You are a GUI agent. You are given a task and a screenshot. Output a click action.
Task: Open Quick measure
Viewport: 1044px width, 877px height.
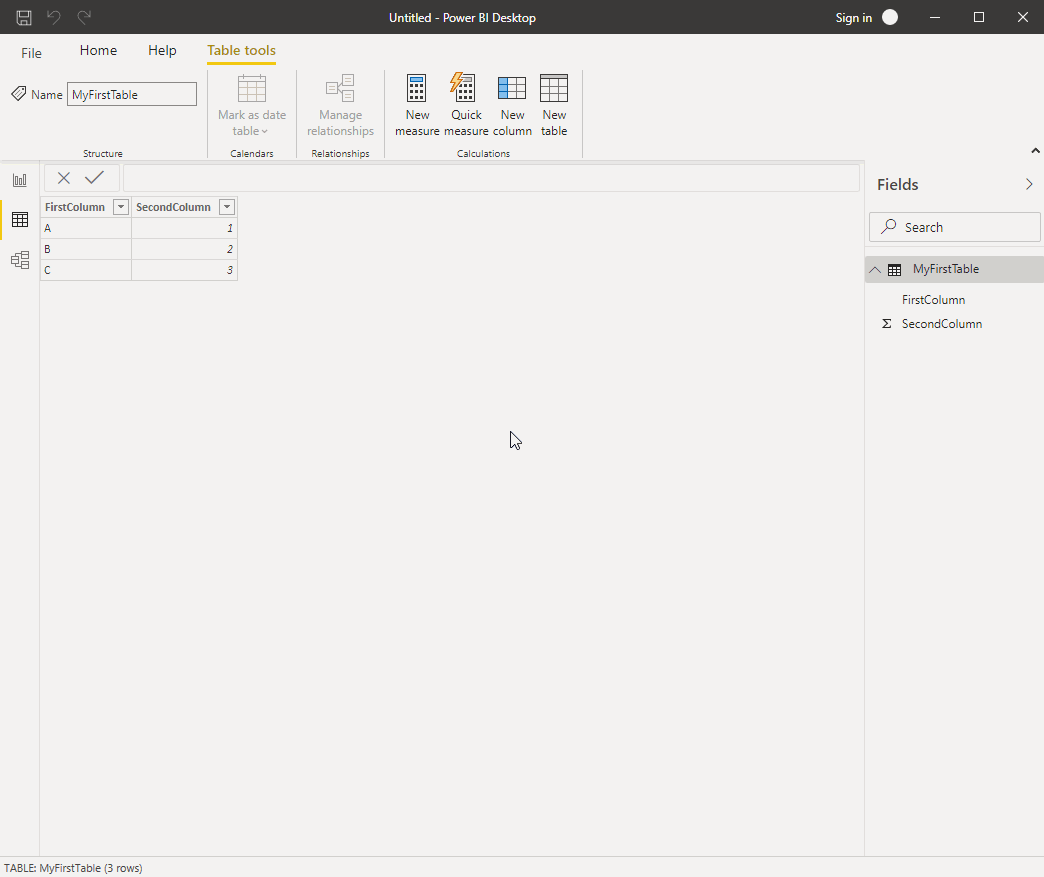[x=466, y=105]
